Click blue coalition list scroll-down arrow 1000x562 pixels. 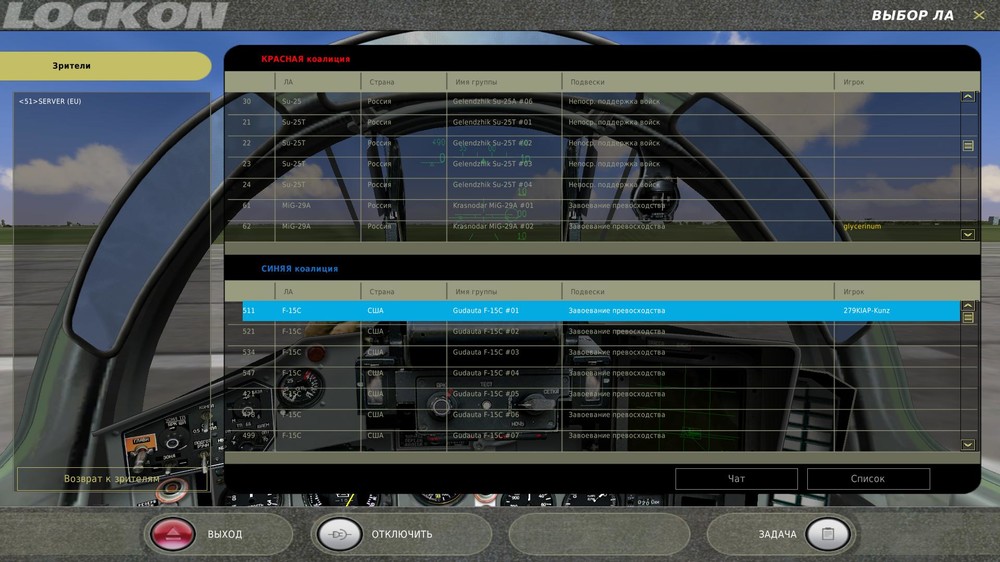[x=967, y=445]
